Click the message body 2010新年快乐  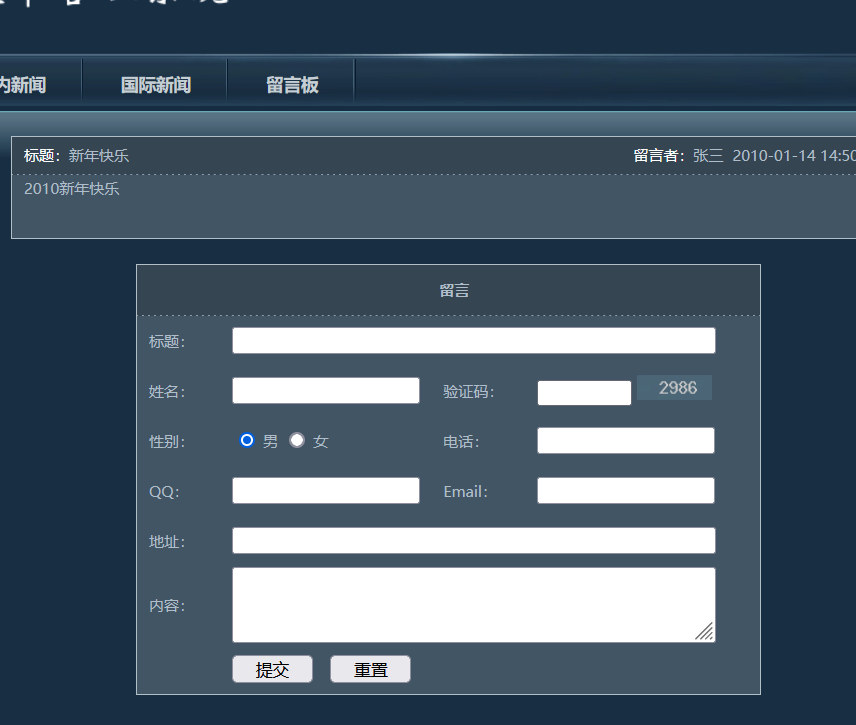[x=72, y=188]
